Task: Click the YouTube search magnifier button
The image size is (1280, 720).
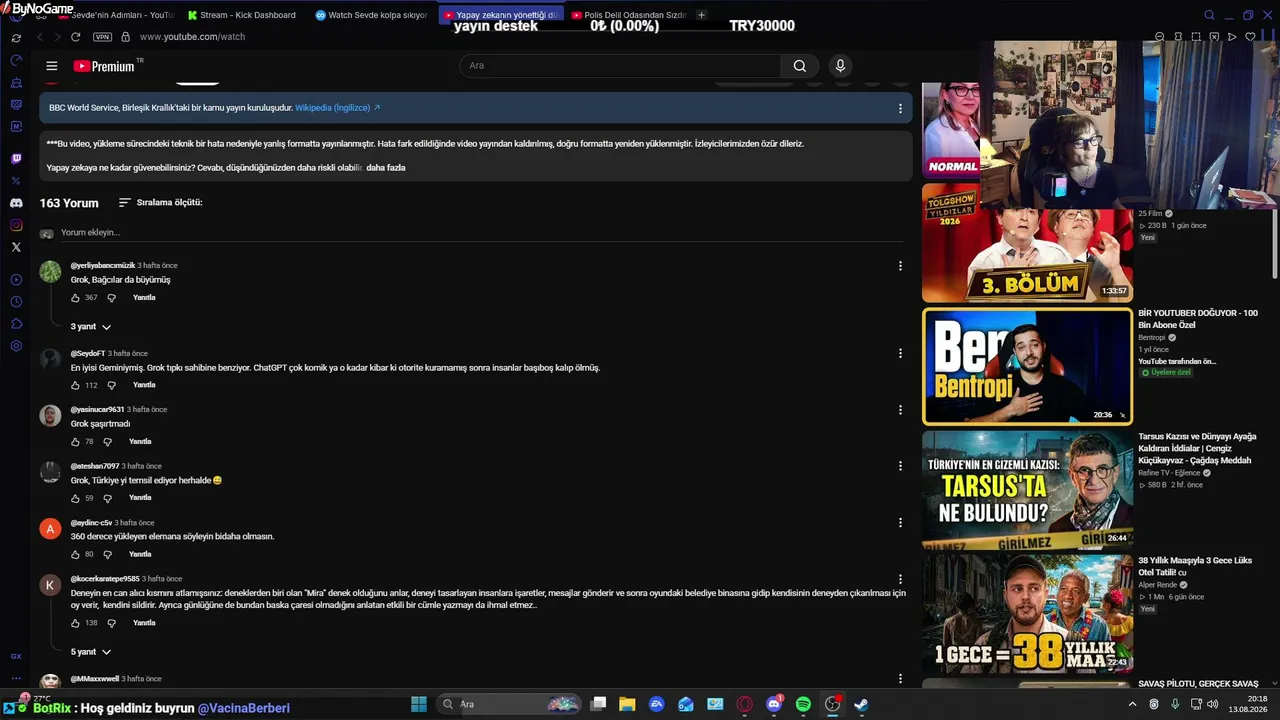Action: [x=800, y=66]
